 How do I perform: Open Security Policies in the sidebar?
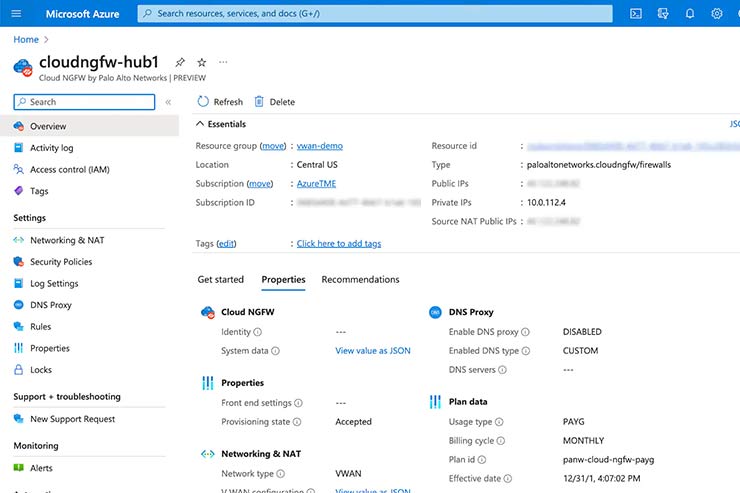click(x=61, y=262)
